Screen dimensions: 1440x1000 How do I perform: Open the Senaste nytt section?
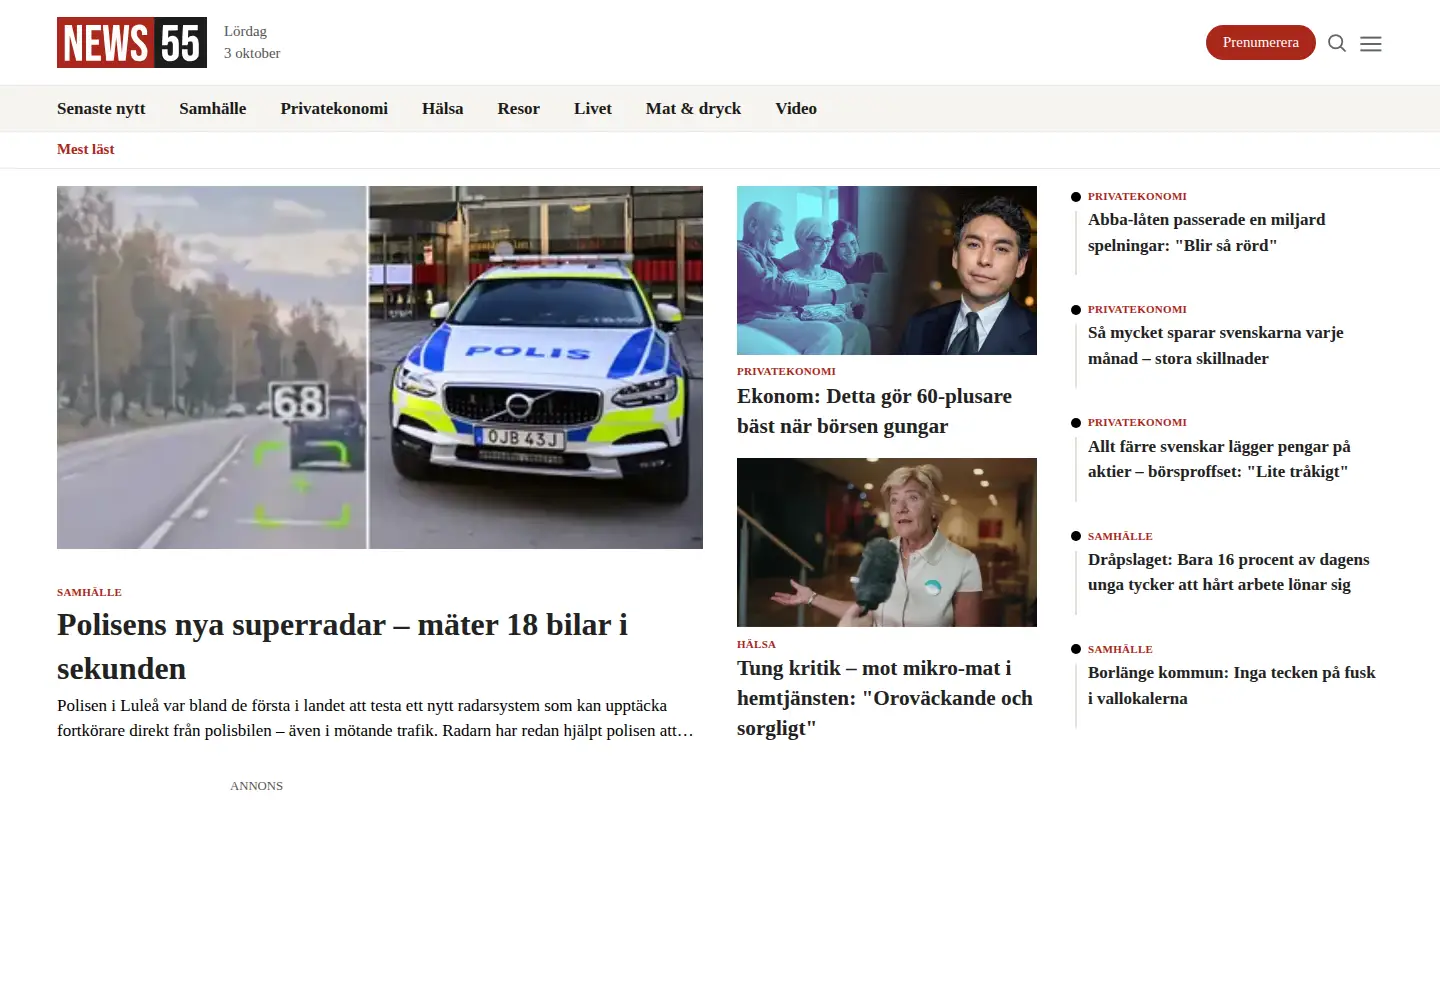click(x=101, y=108)
